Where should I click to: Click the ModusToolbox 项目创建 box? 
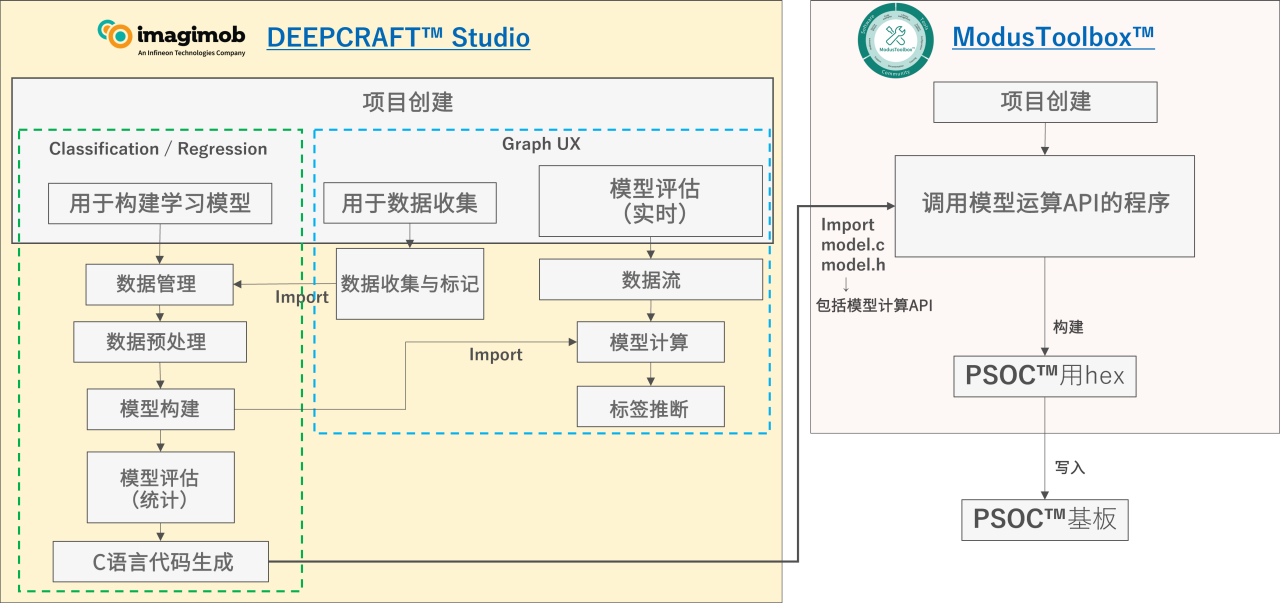click(1045, 102)
